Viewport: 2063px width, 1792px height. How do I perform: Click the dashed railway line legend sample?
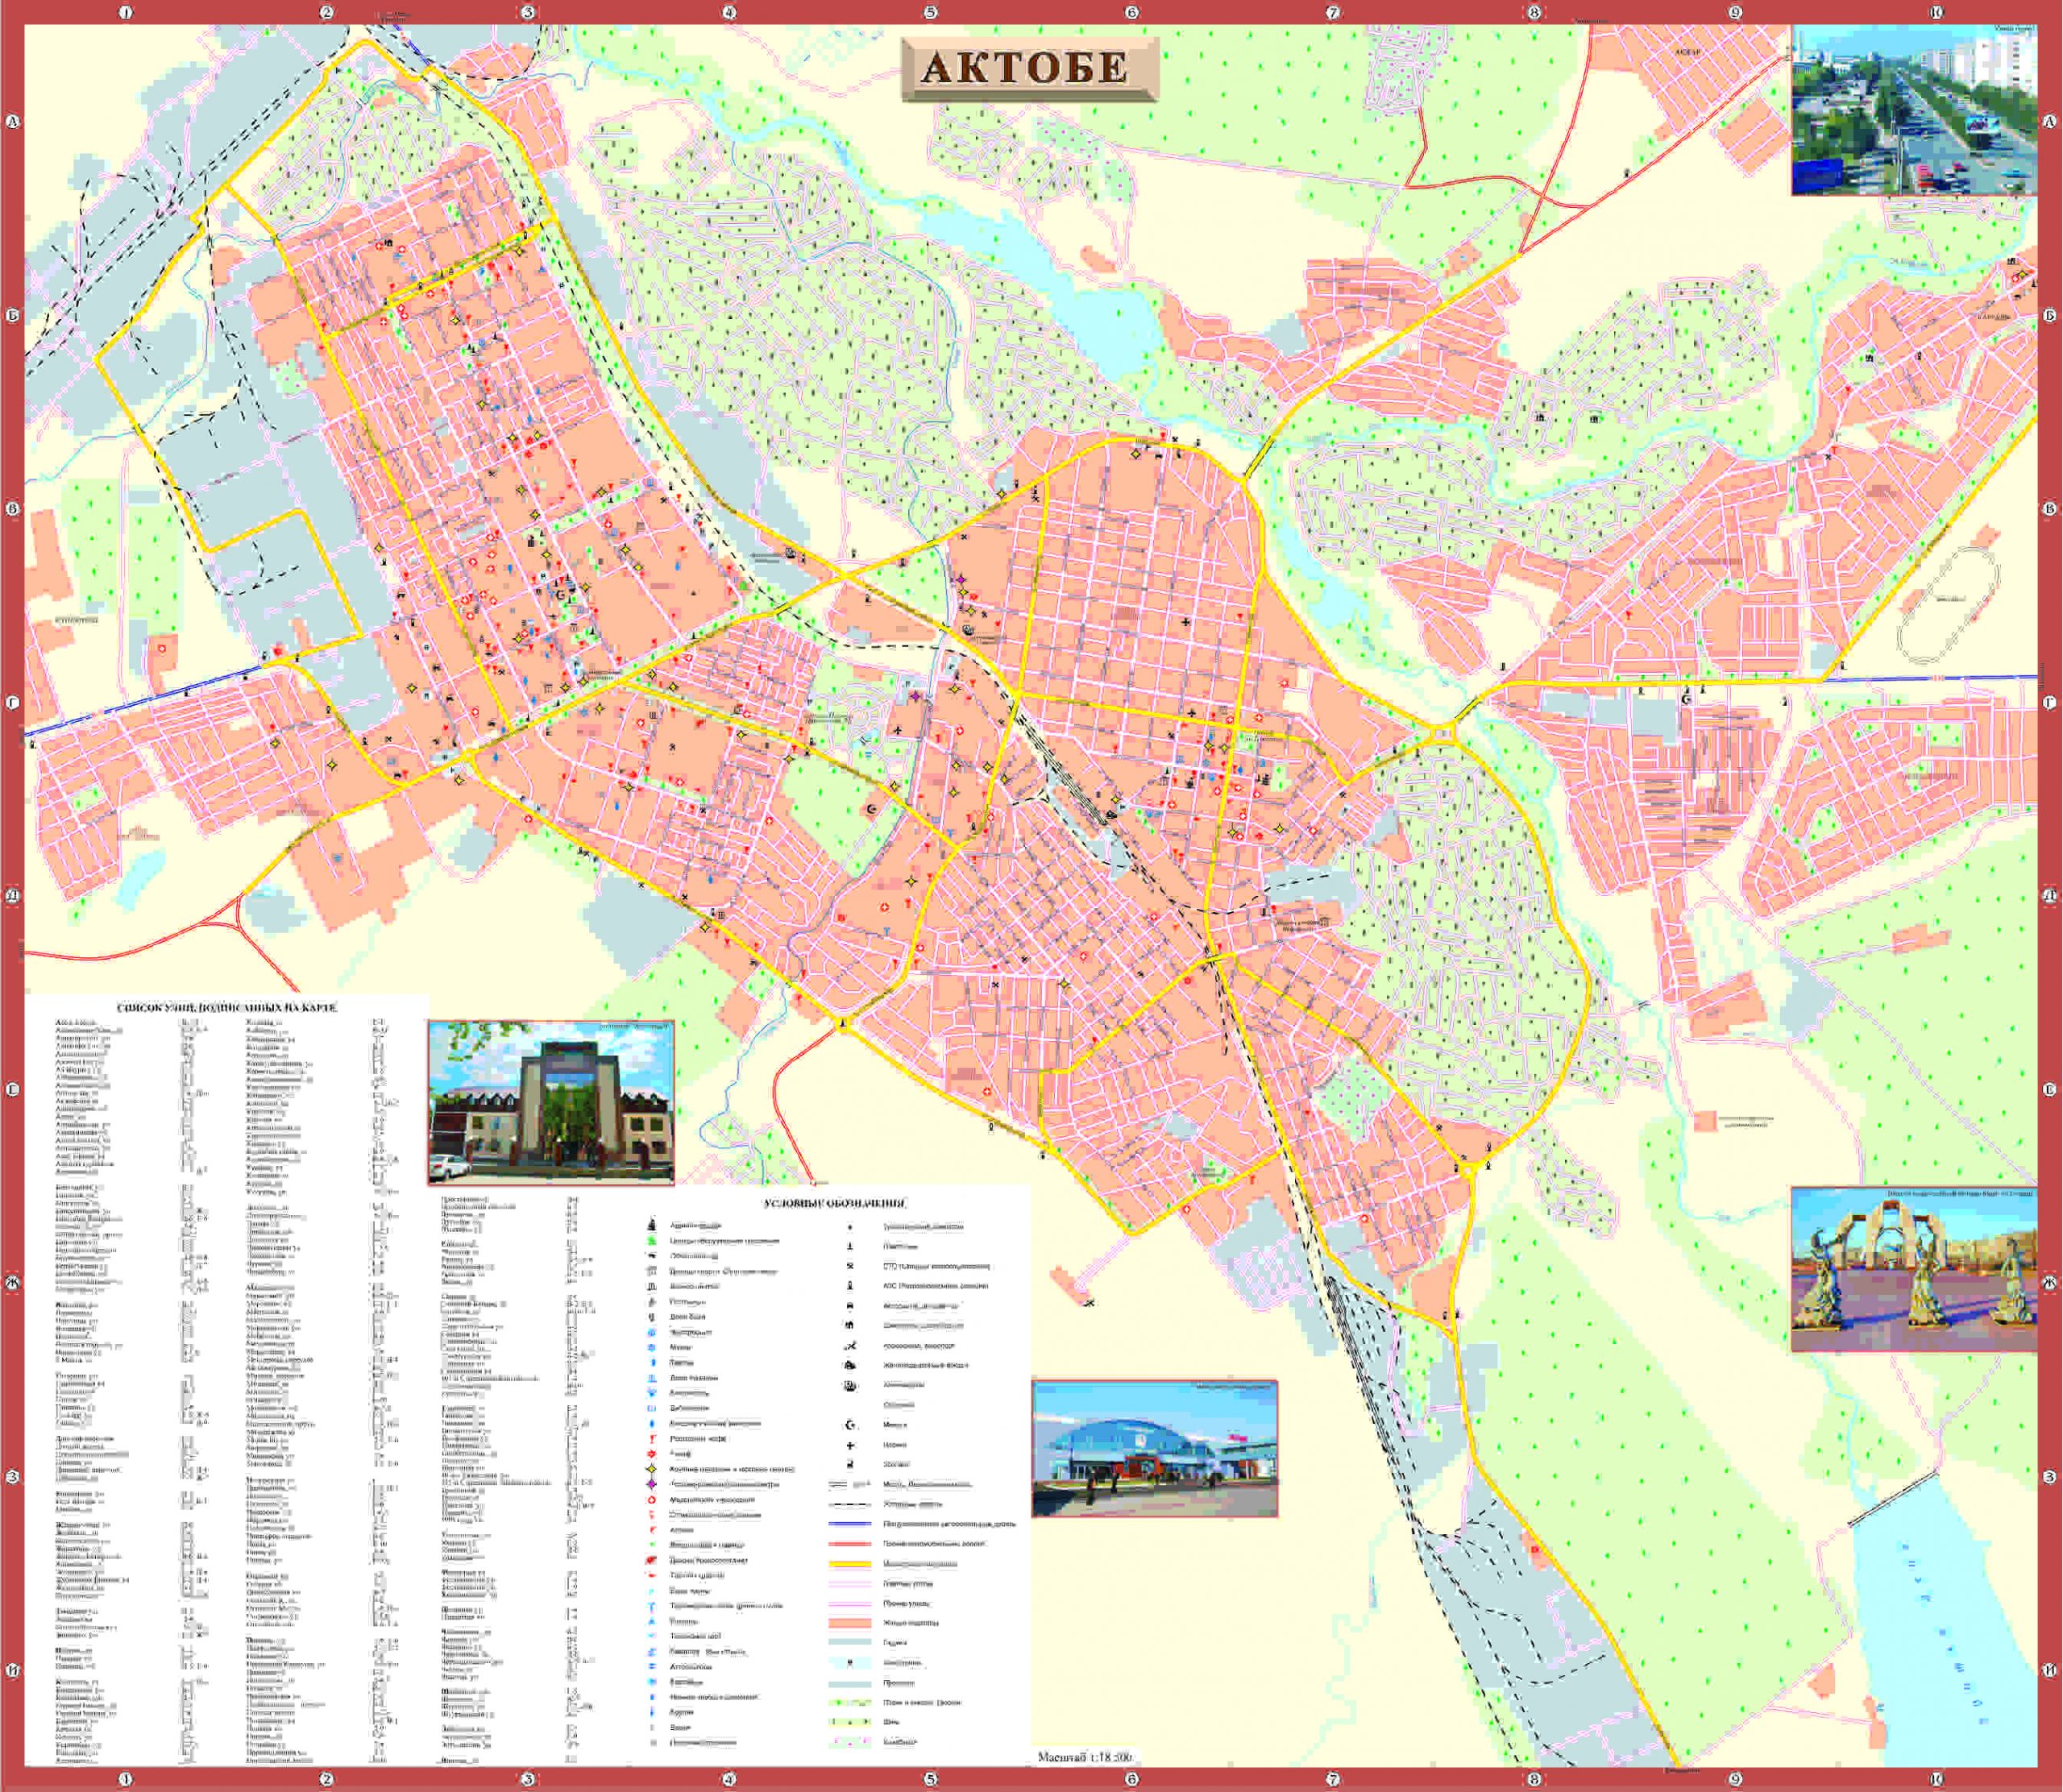click(850, 1505)
